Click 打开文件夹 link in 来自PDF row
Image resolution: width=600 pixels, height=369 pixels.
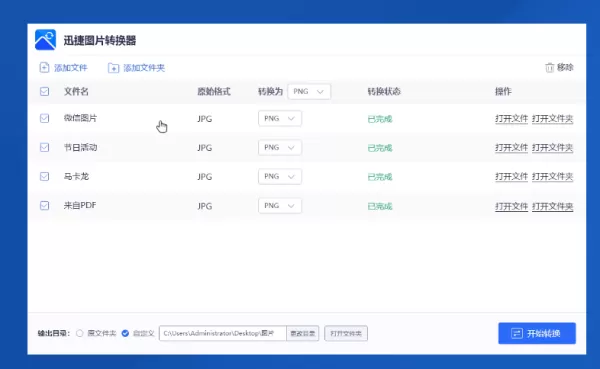click(x=553, y=206)
